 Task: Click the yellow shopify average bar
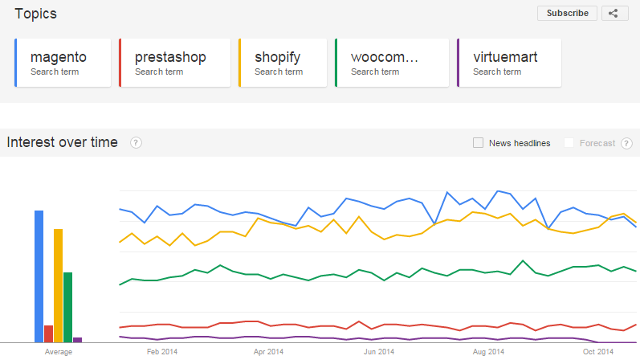(x=58, y=286)
